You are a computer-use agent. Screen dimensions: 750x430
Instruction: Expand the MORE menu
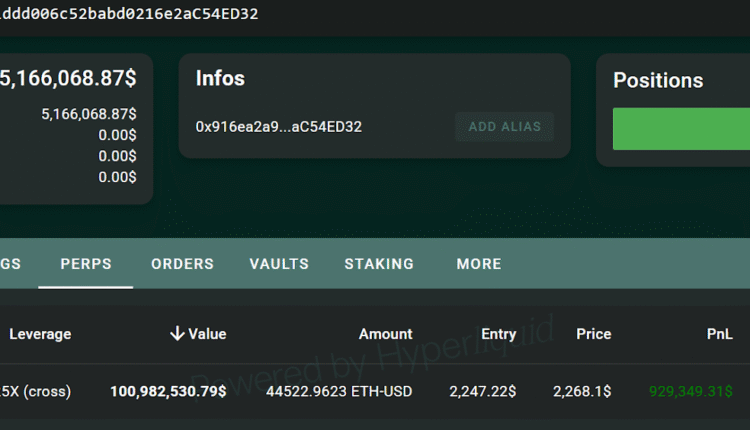[479, 264]
